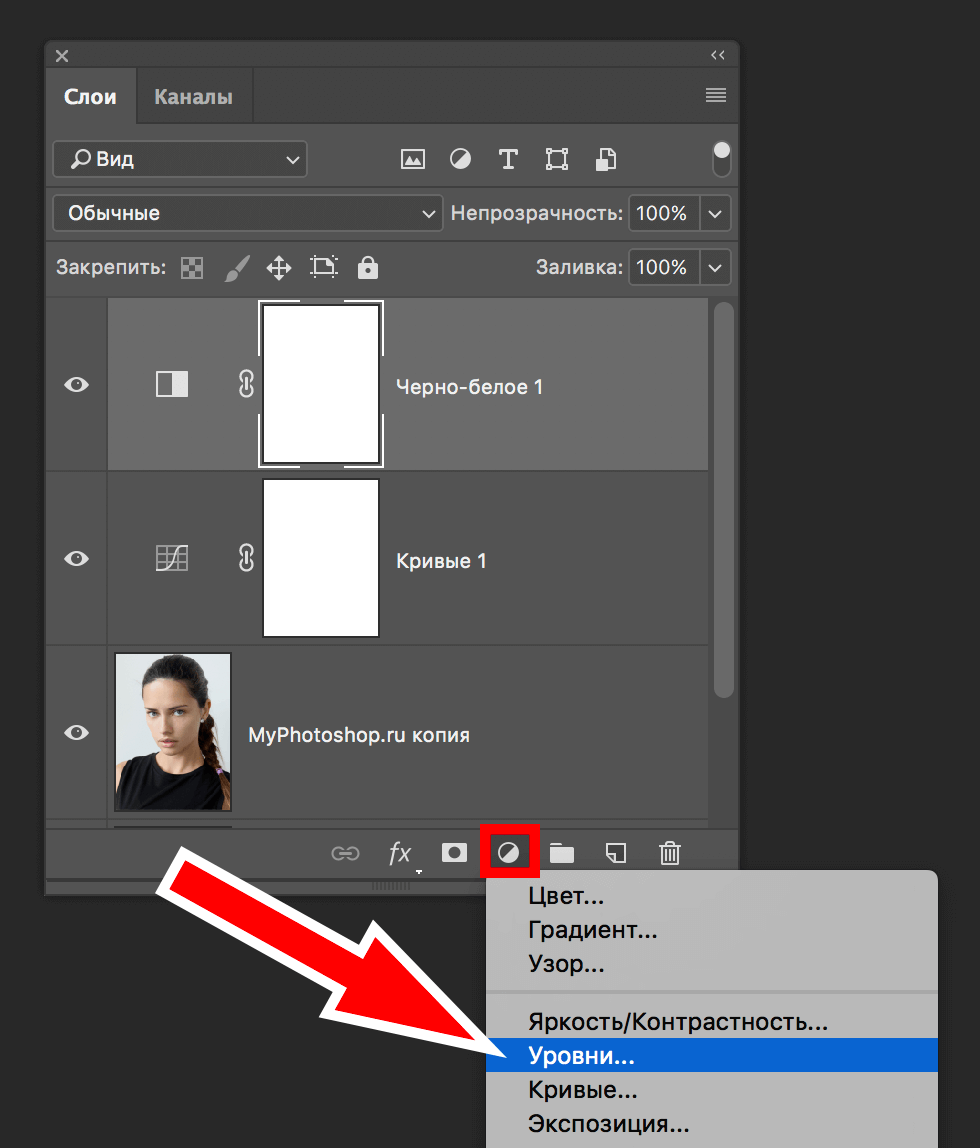Switch to the Каналы tab
Image resolution: width=980 pixels, height=1148 pixels.
pos(193,97)
